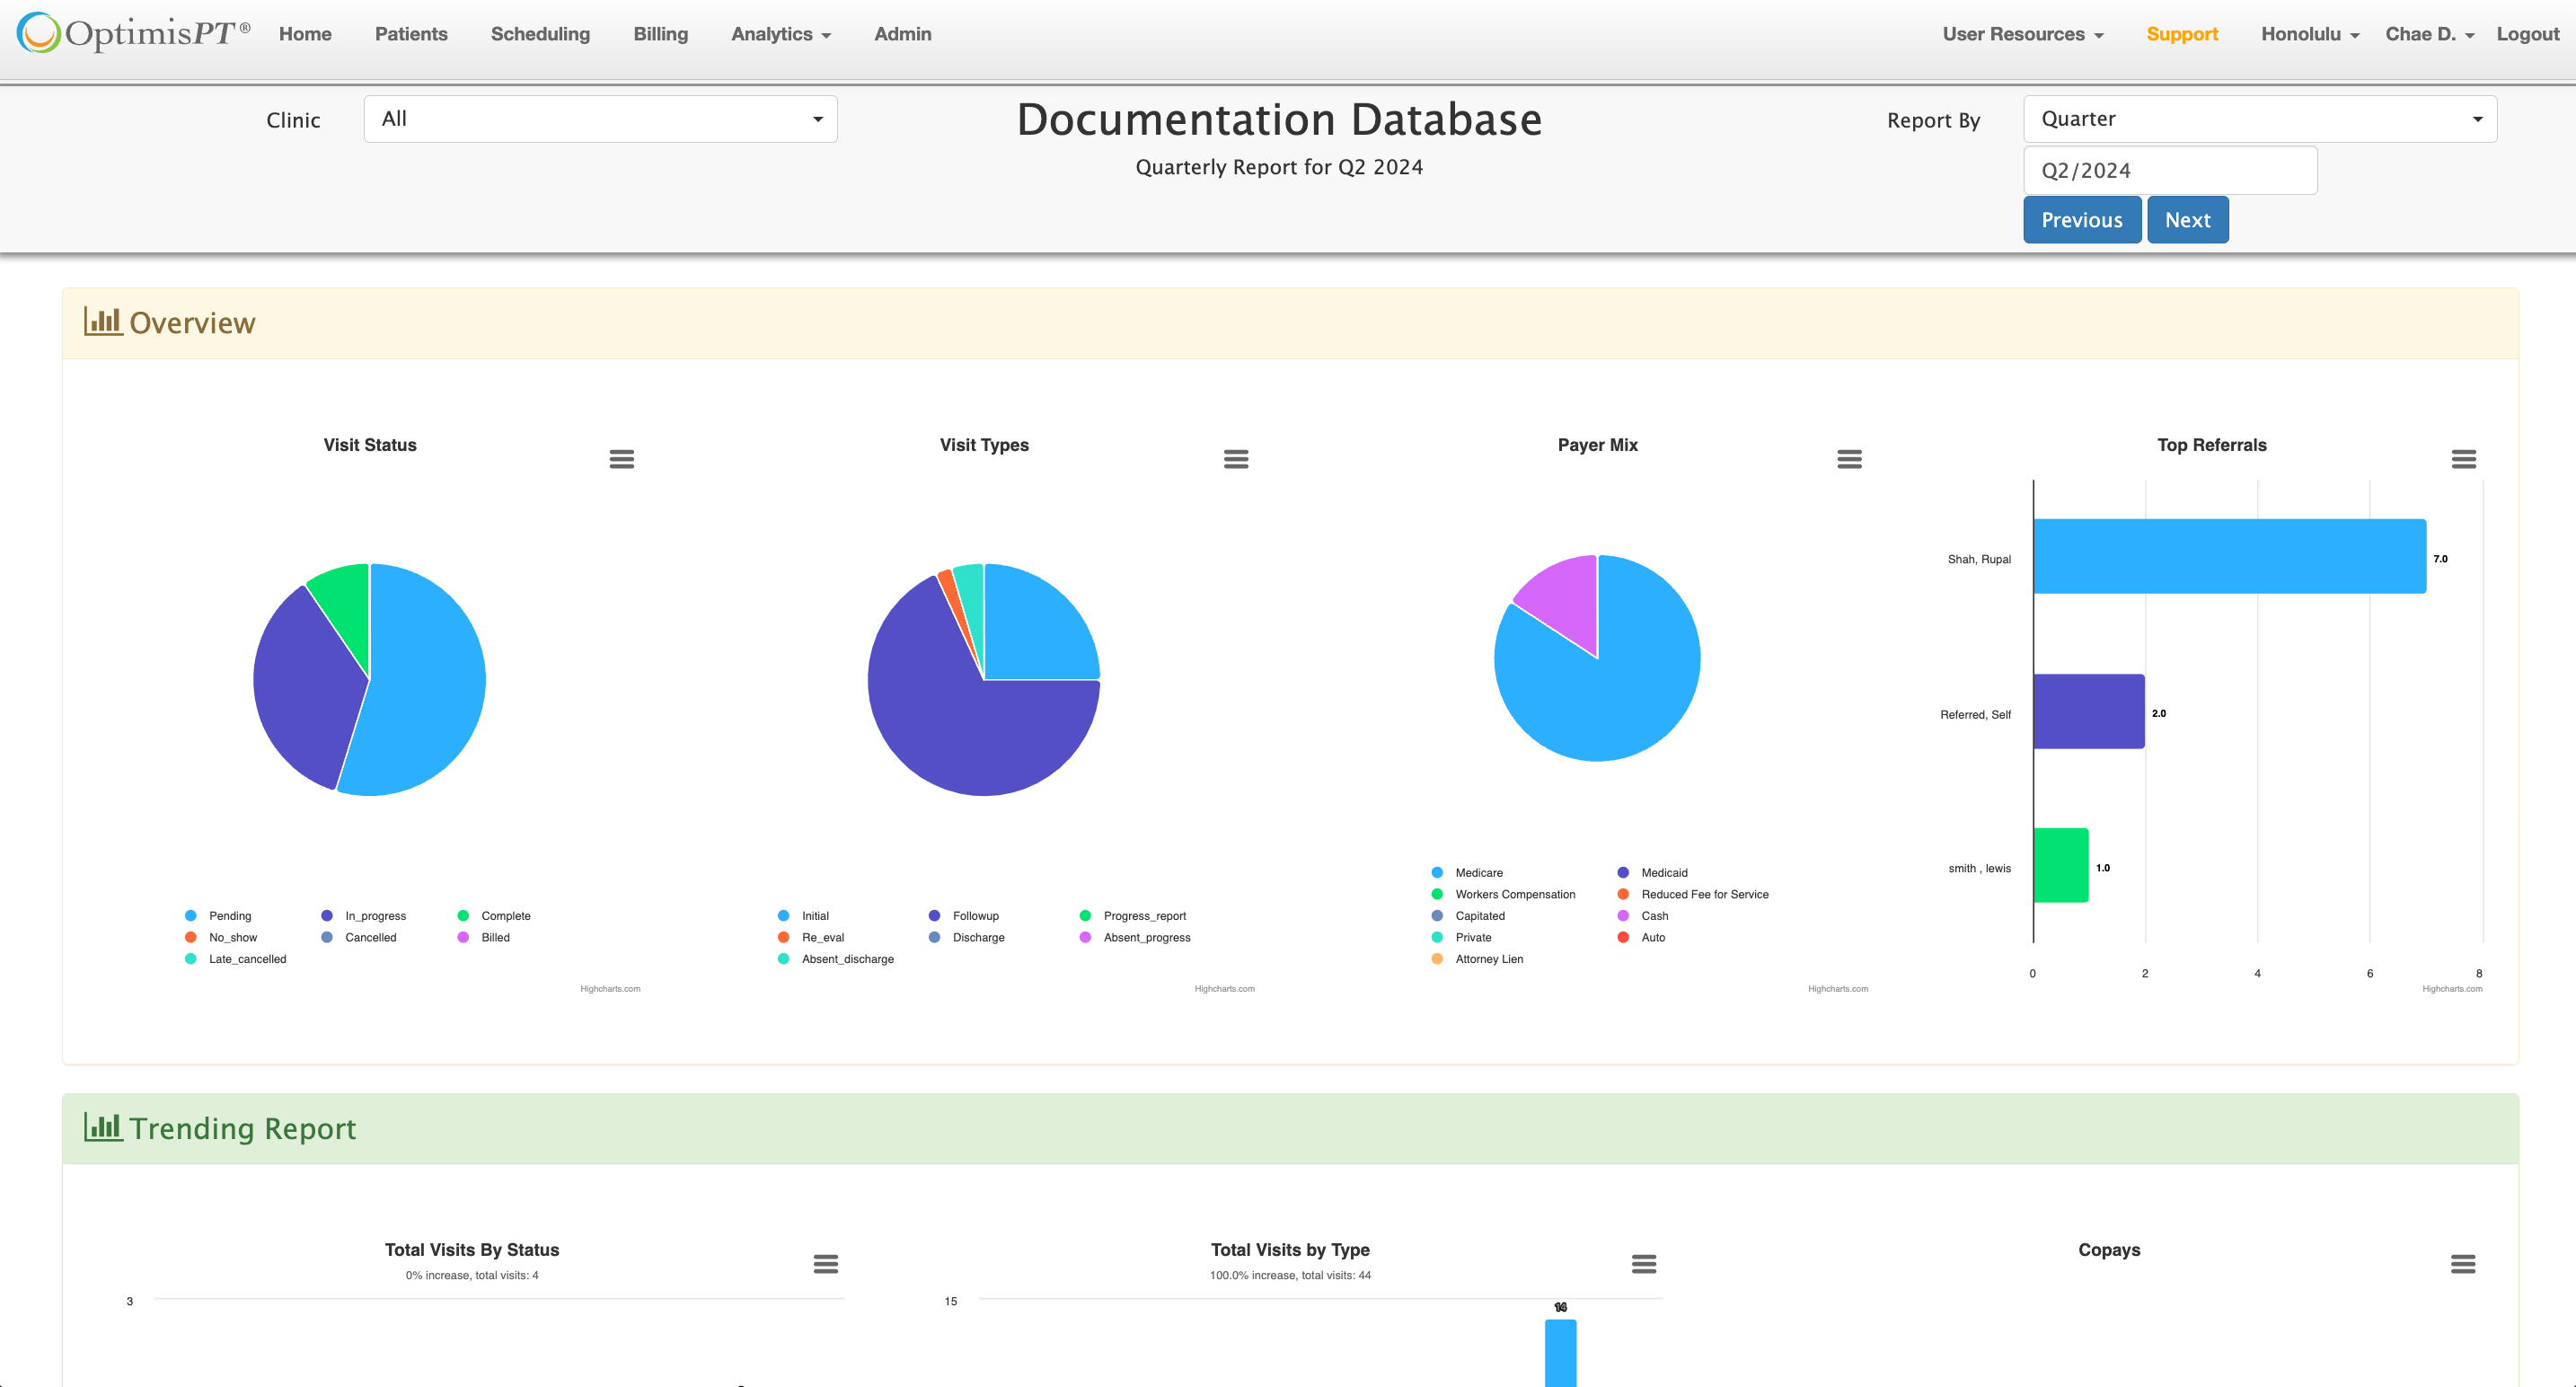Toggle Pending series in Visit Status legend
Viewport: 2576px width, 1387px height.
229,916
